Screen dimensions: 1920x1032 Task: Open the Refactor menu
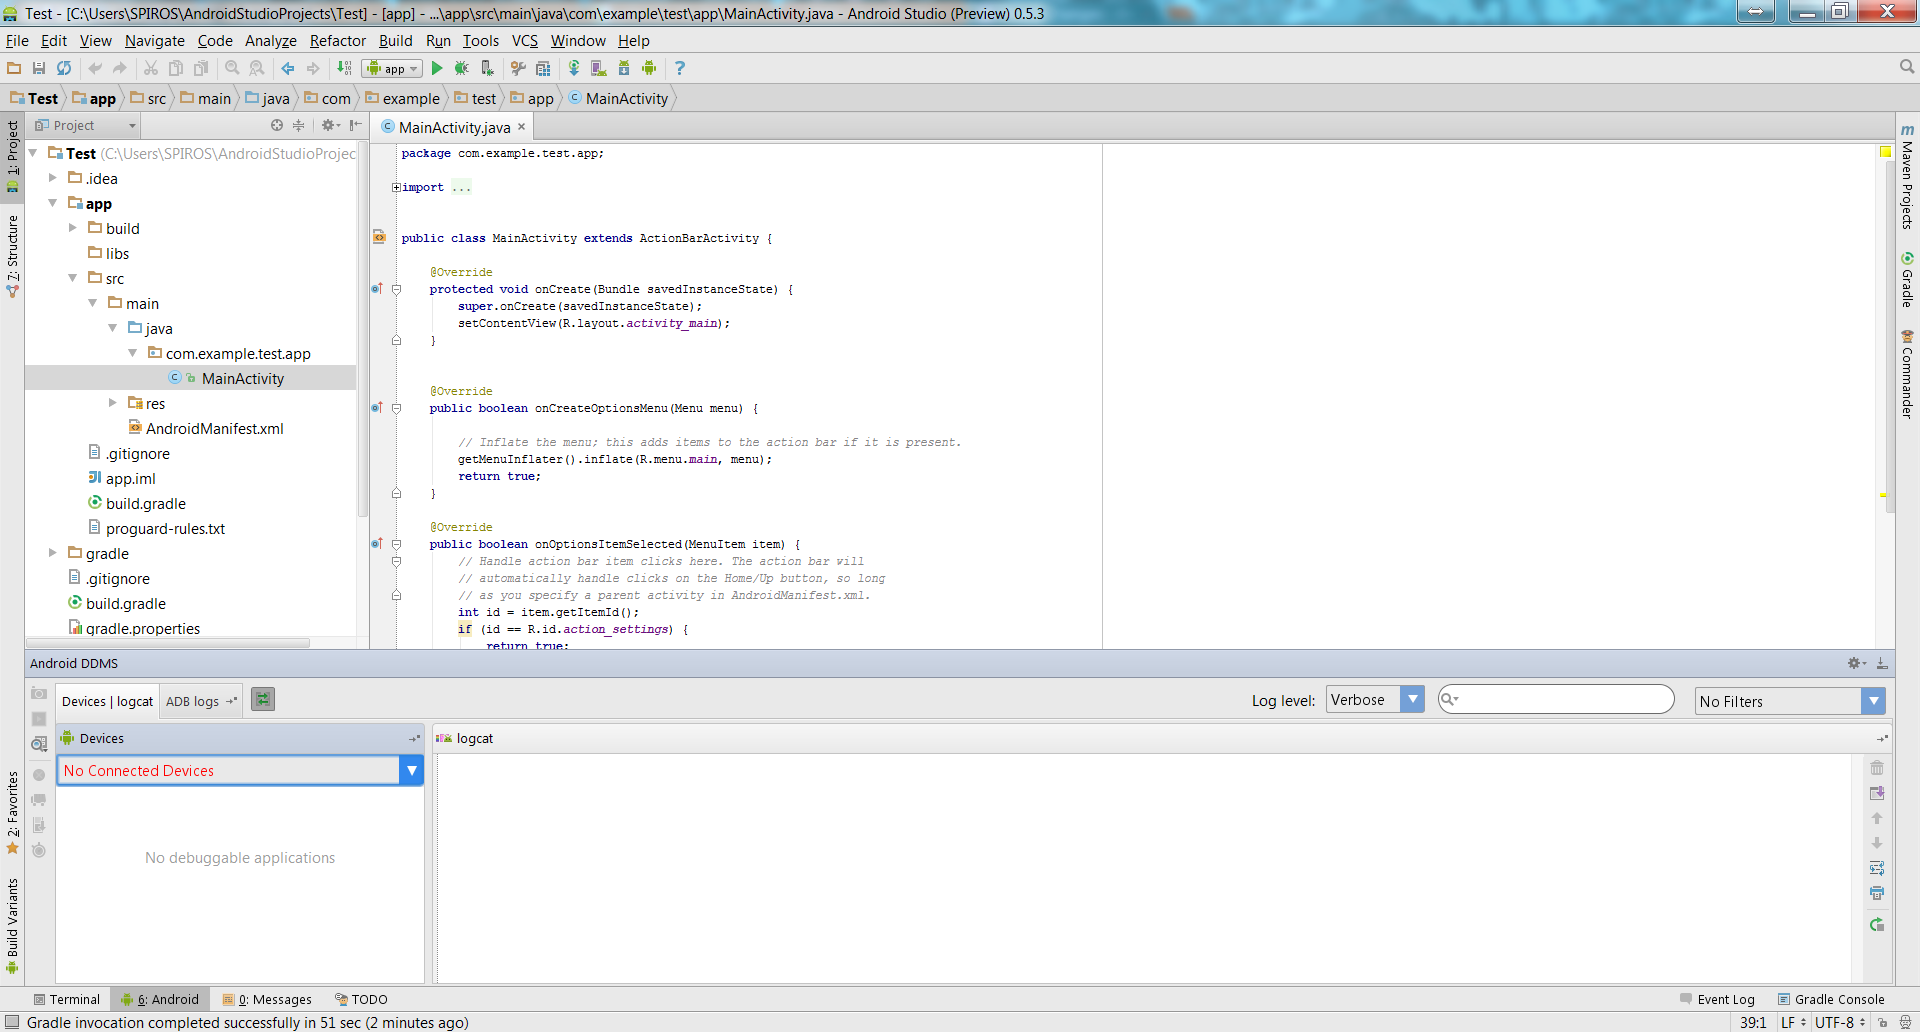click(337, 41)
